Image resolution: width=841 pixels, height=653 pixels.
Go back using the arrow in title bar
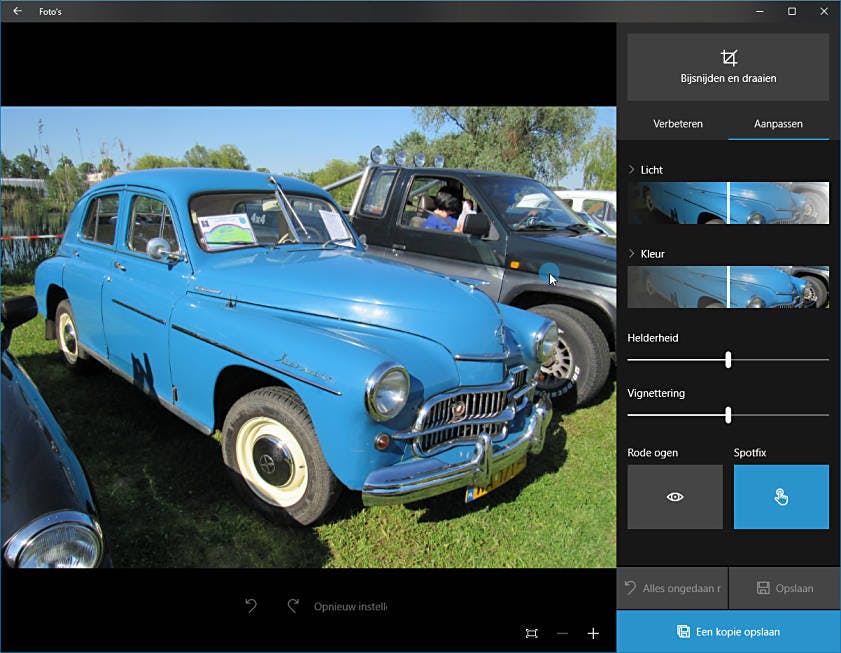coord(17,11)
